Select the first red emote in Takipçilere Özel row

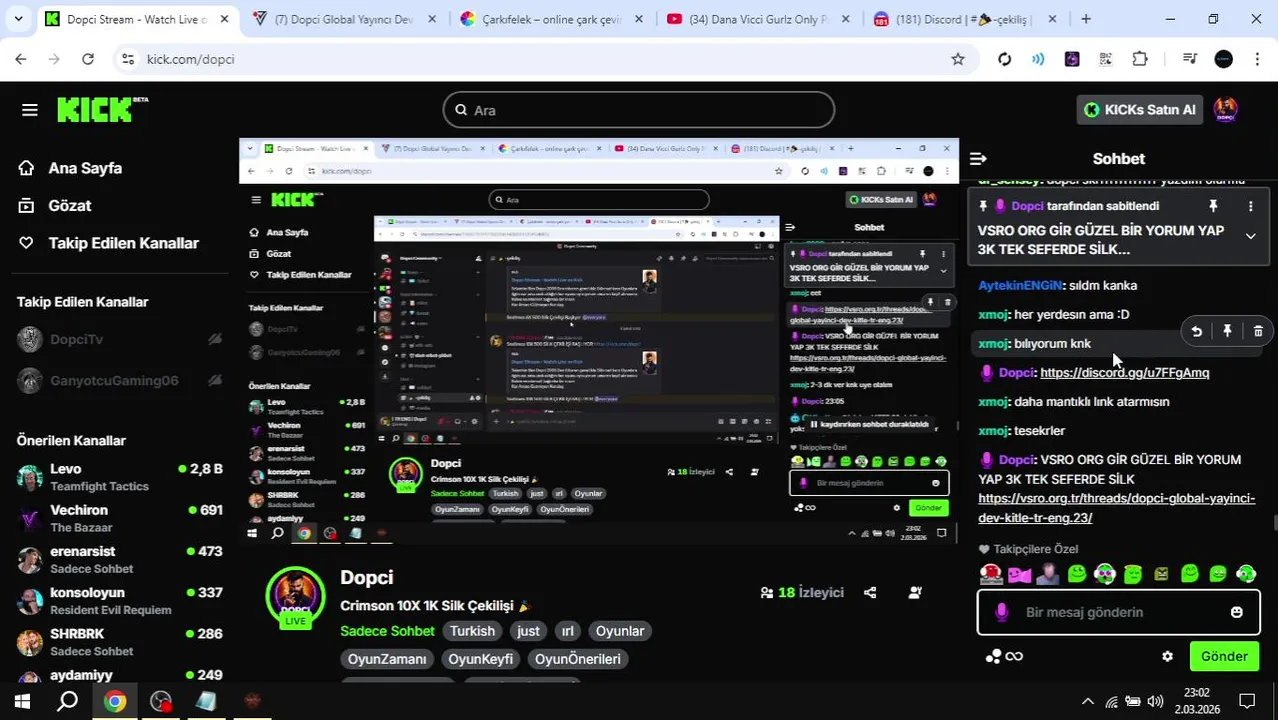pyautogui.click(x=991, y=574)
